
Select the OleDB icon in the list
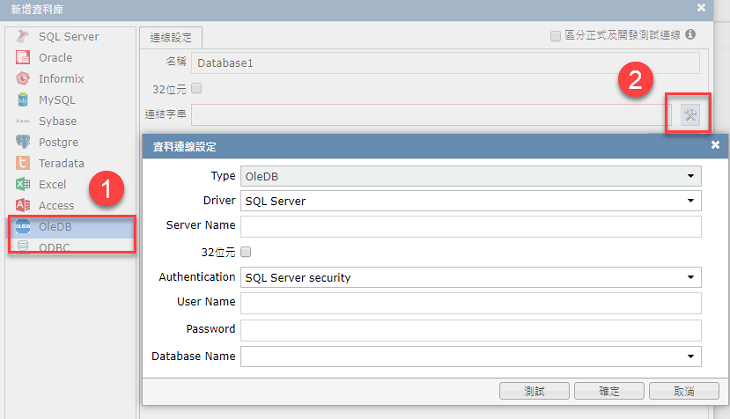[x=22, y=226]
